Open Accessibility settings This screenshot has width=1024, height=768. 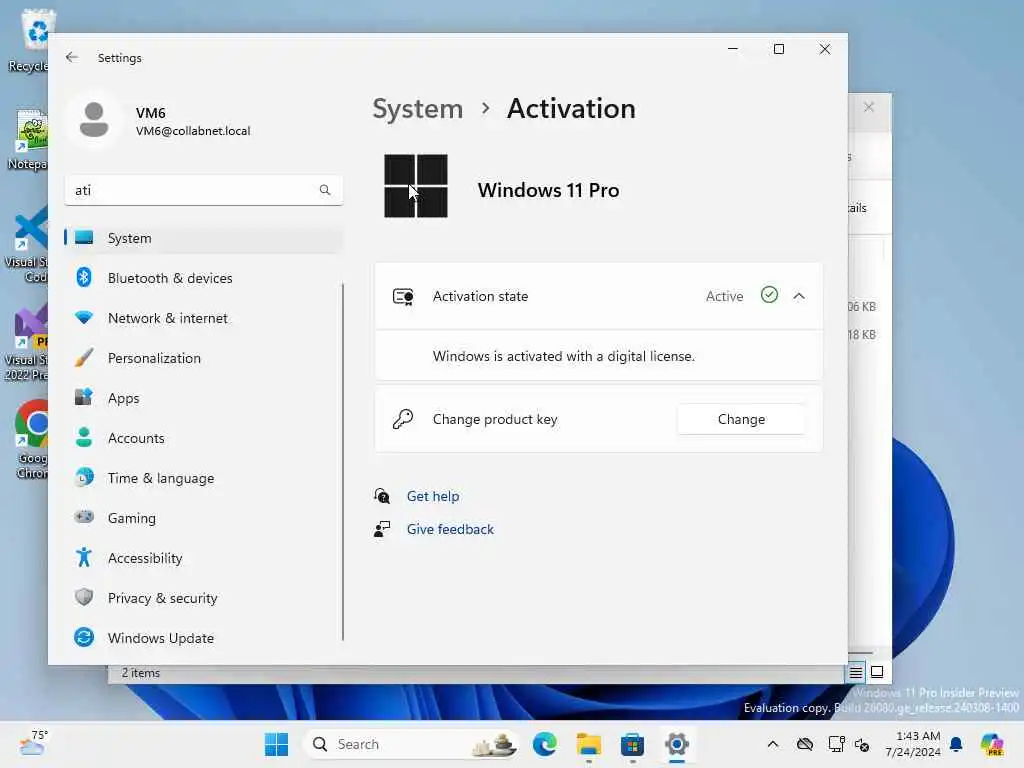tap(203, 558)
